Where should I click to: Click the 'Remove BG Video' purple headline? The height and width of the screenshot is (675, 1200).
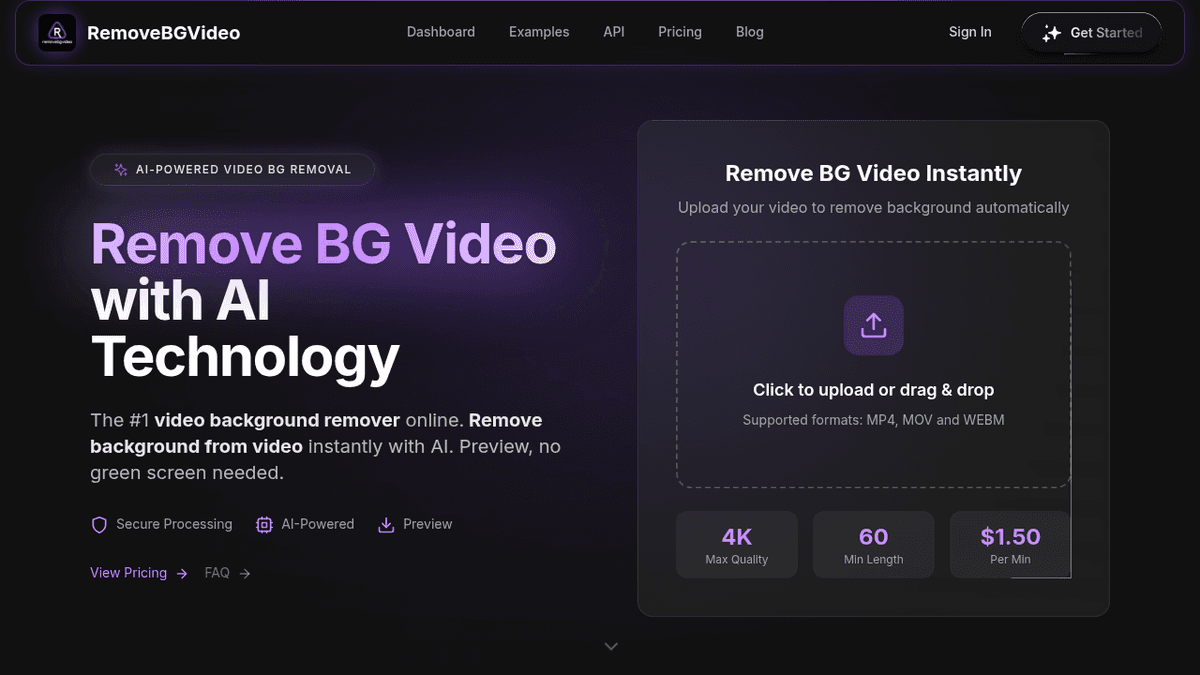point(323,245)
